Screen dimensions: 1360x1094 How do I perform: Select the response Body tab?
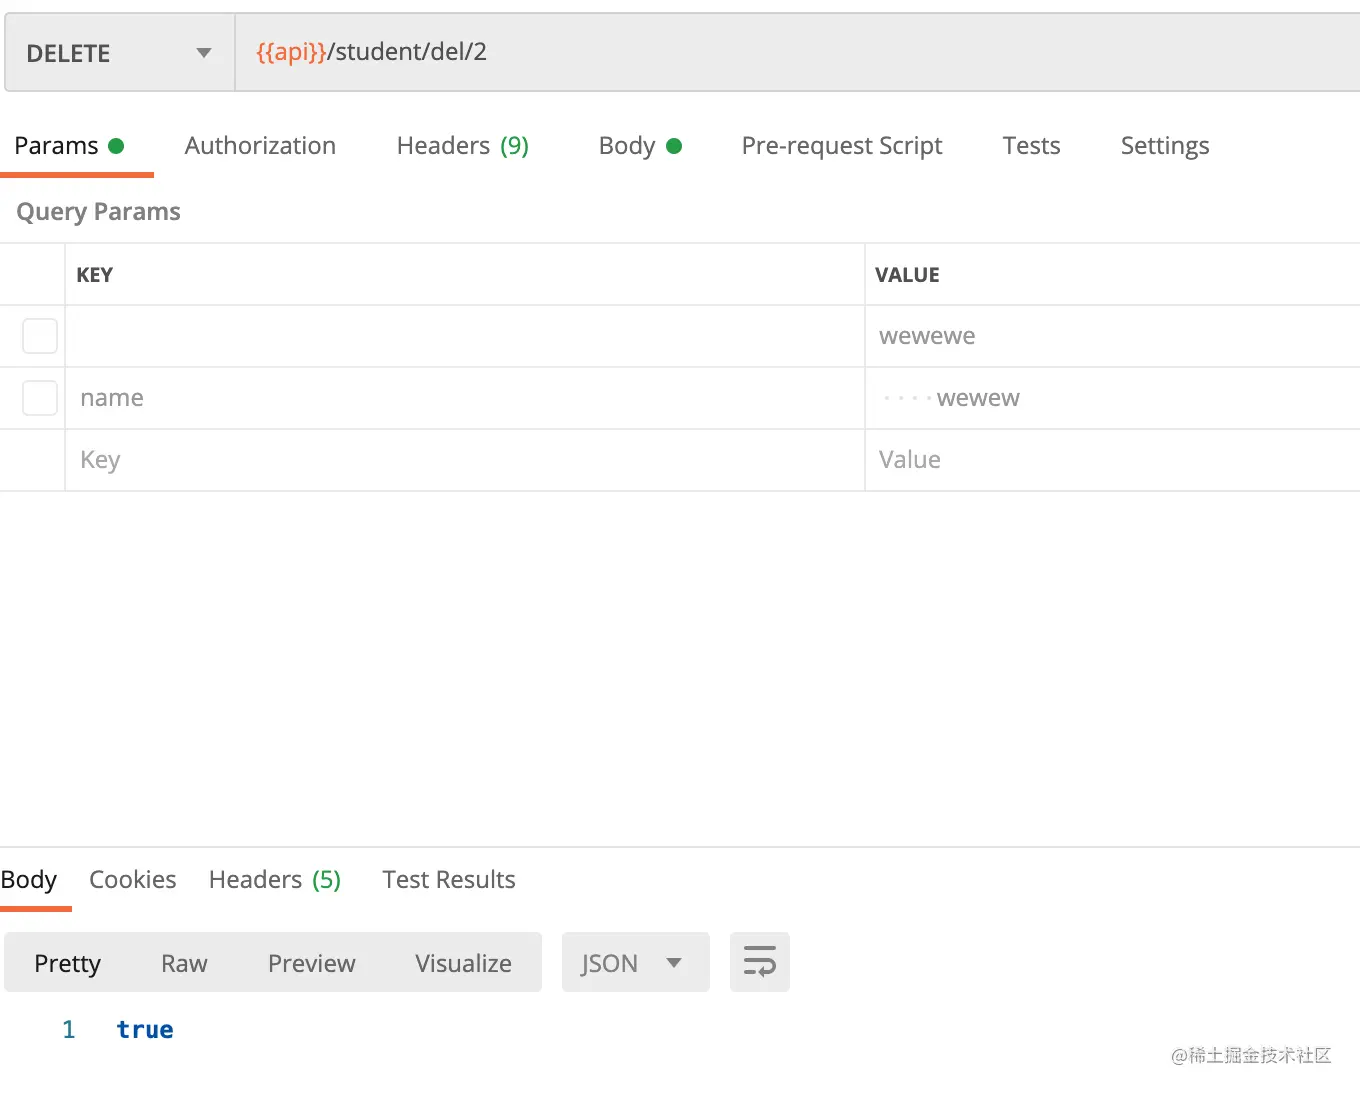point(29,880)
